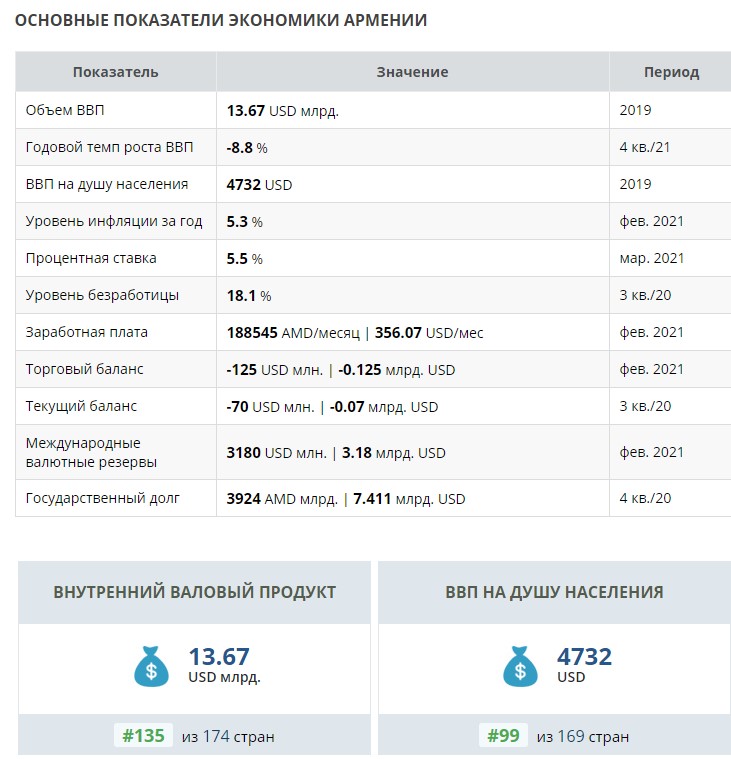Click the #135 ranking badge
The width and height of the screenshot is (731, 759).
pos(143,736)
